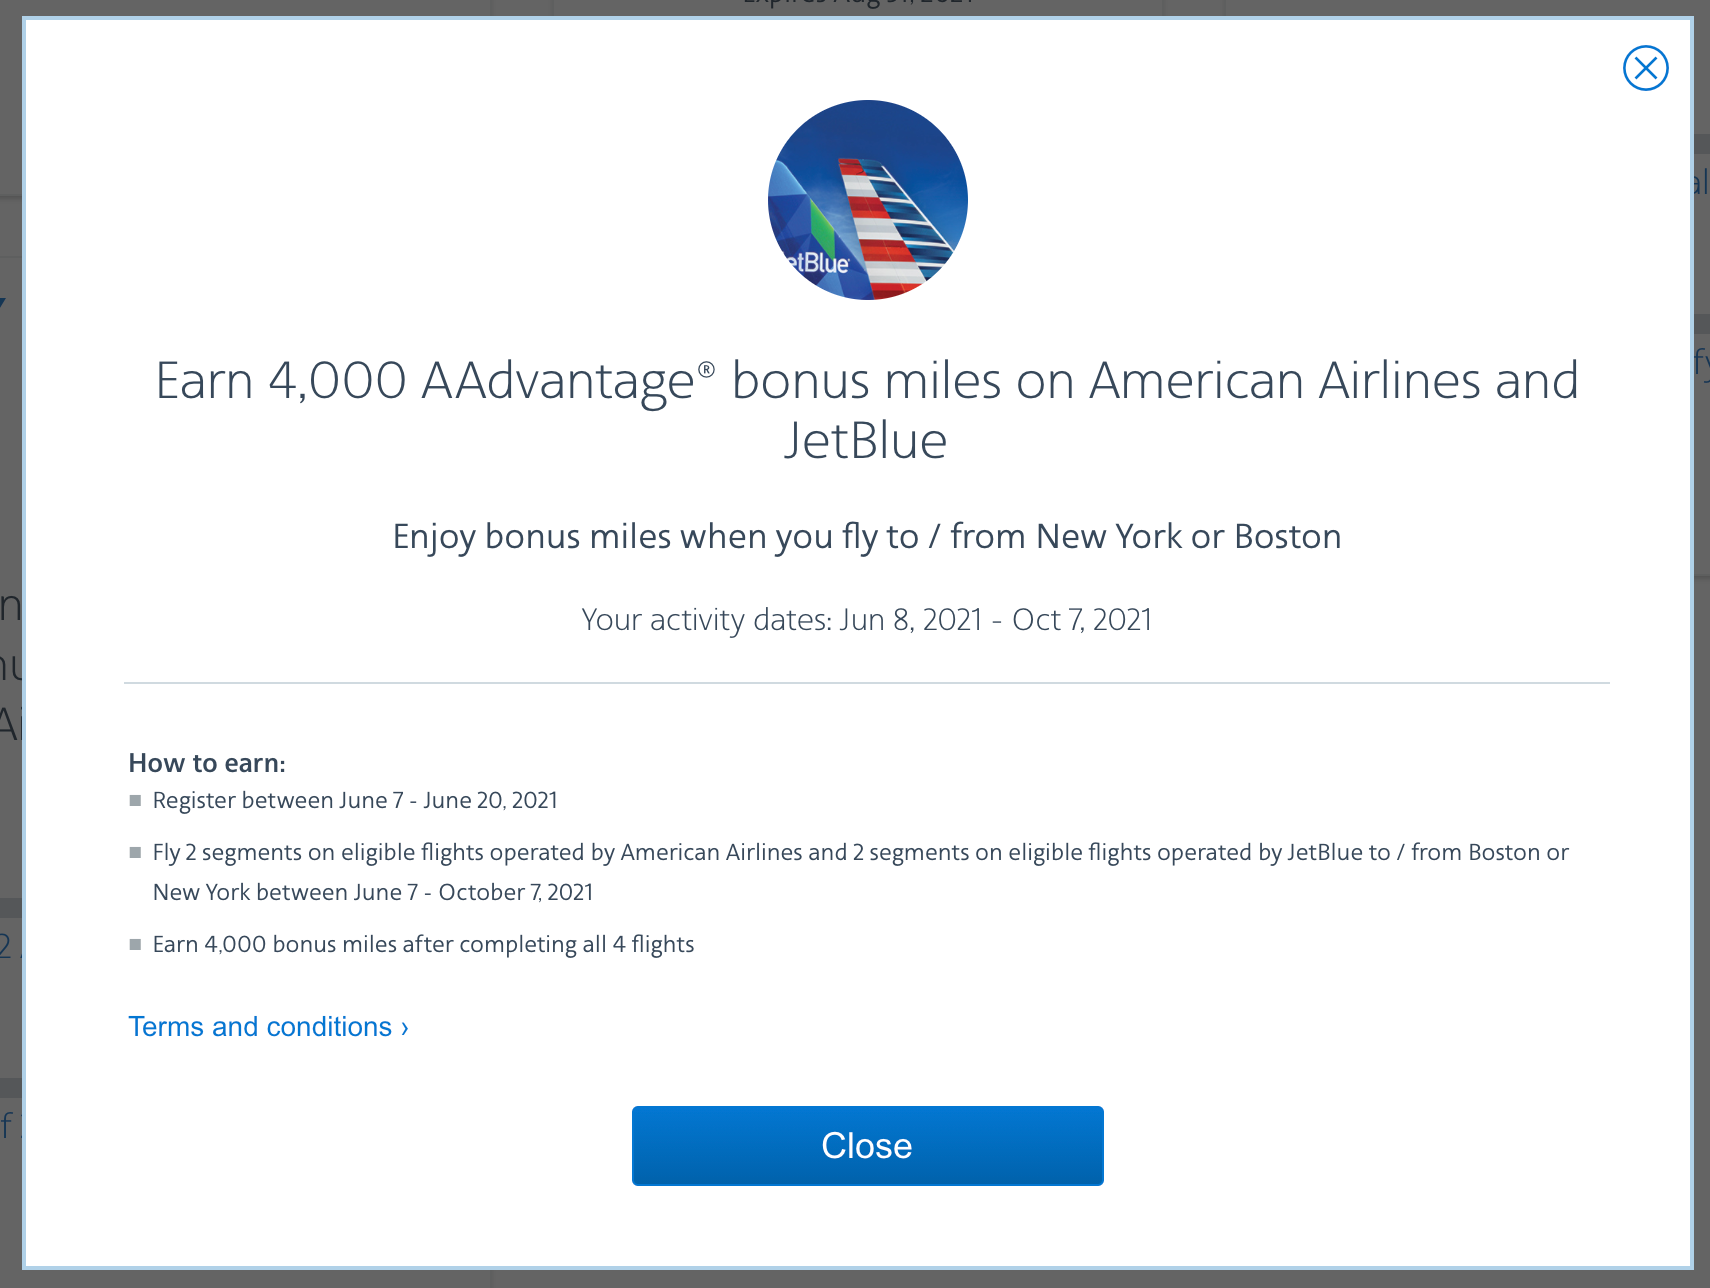Open the How to earn section
Viewport: 1710px width, 1288px height.
click(x=207, y=762)
